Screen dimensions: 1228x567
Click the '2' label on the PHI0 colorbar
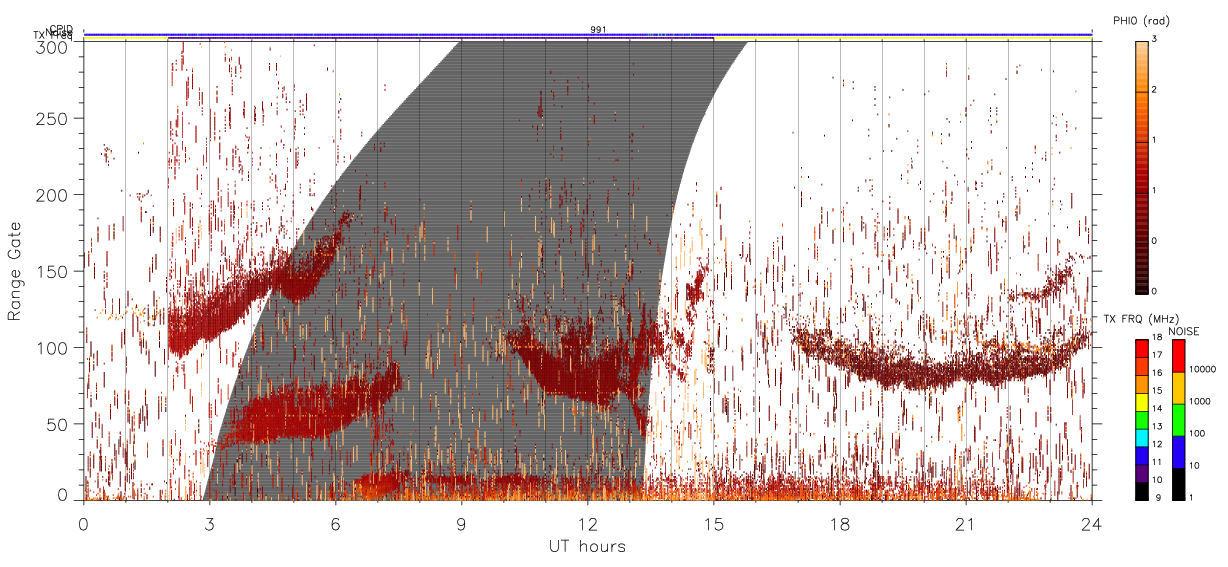coord(1156,90)
